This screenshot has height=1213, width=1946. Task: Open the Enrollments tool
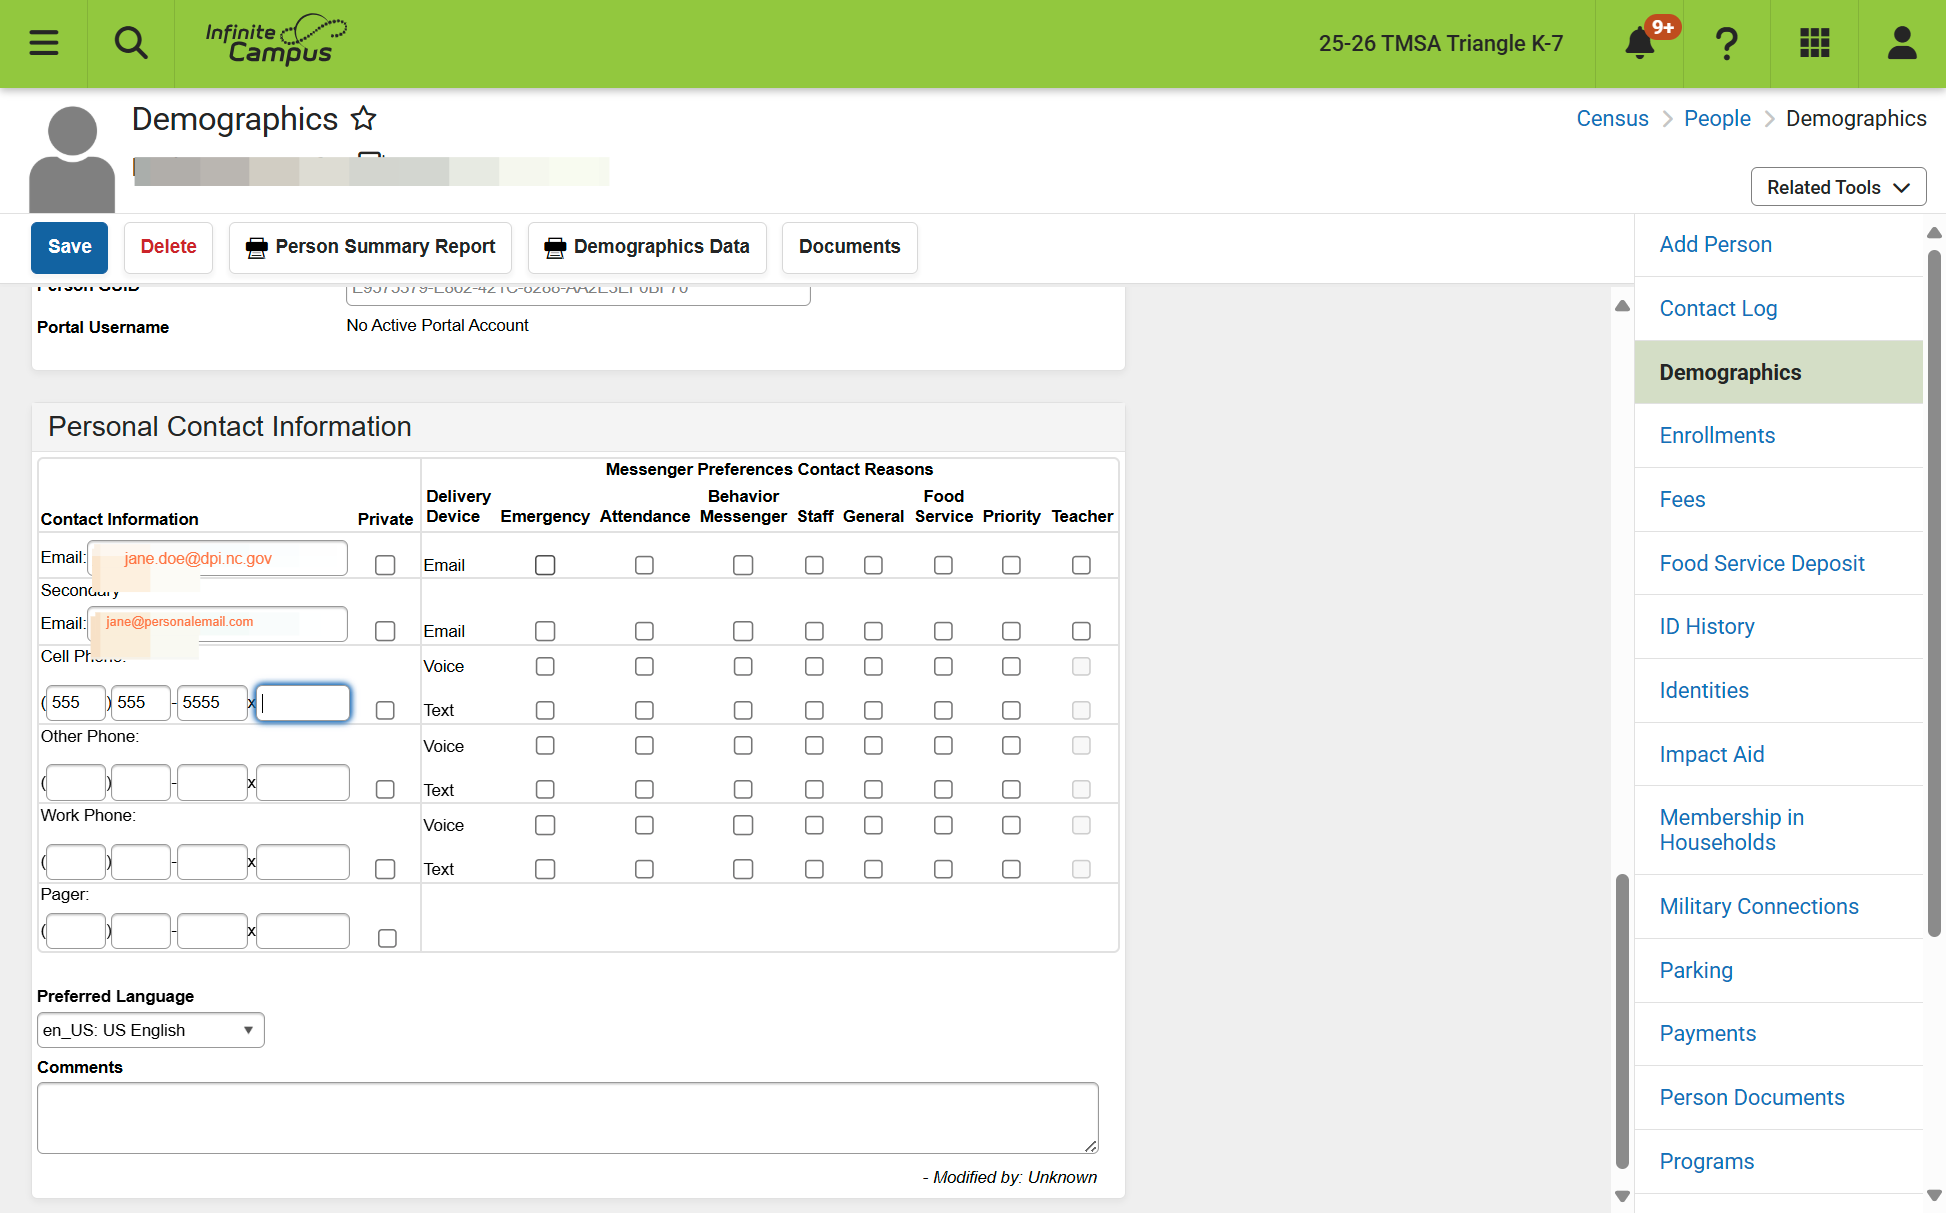pos(1717,435)
